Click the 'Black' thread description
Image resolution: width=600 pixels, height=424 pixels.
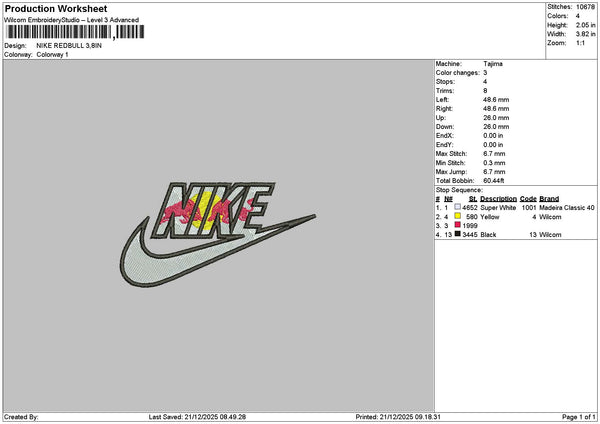tap(488, 235)
